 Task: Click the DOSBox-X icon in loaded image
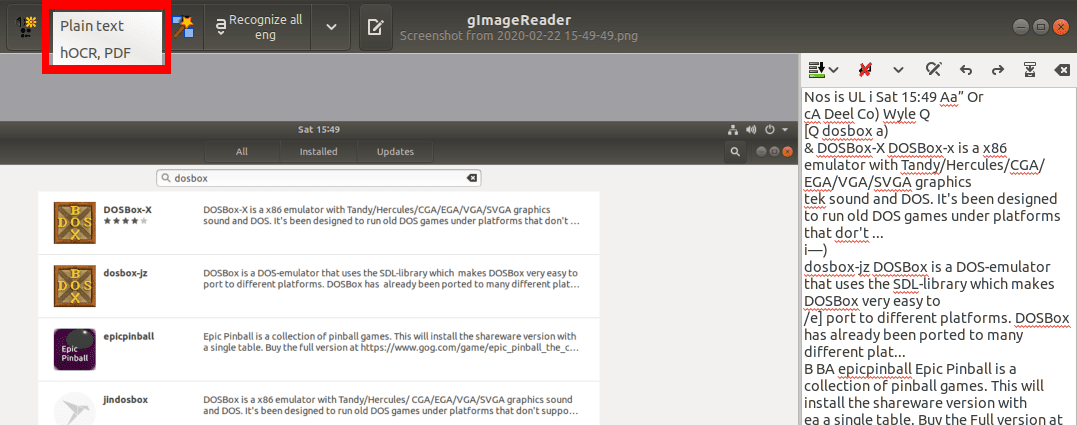(74, 223)
